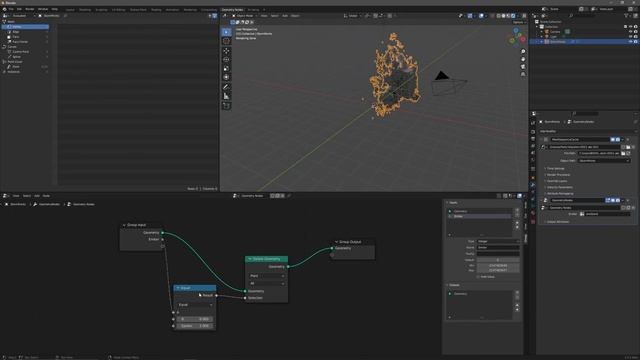This screenshot has height=360, width=640.
Task: Click the viewport zoom magnifier icon
Action: [x=523, y=52]
